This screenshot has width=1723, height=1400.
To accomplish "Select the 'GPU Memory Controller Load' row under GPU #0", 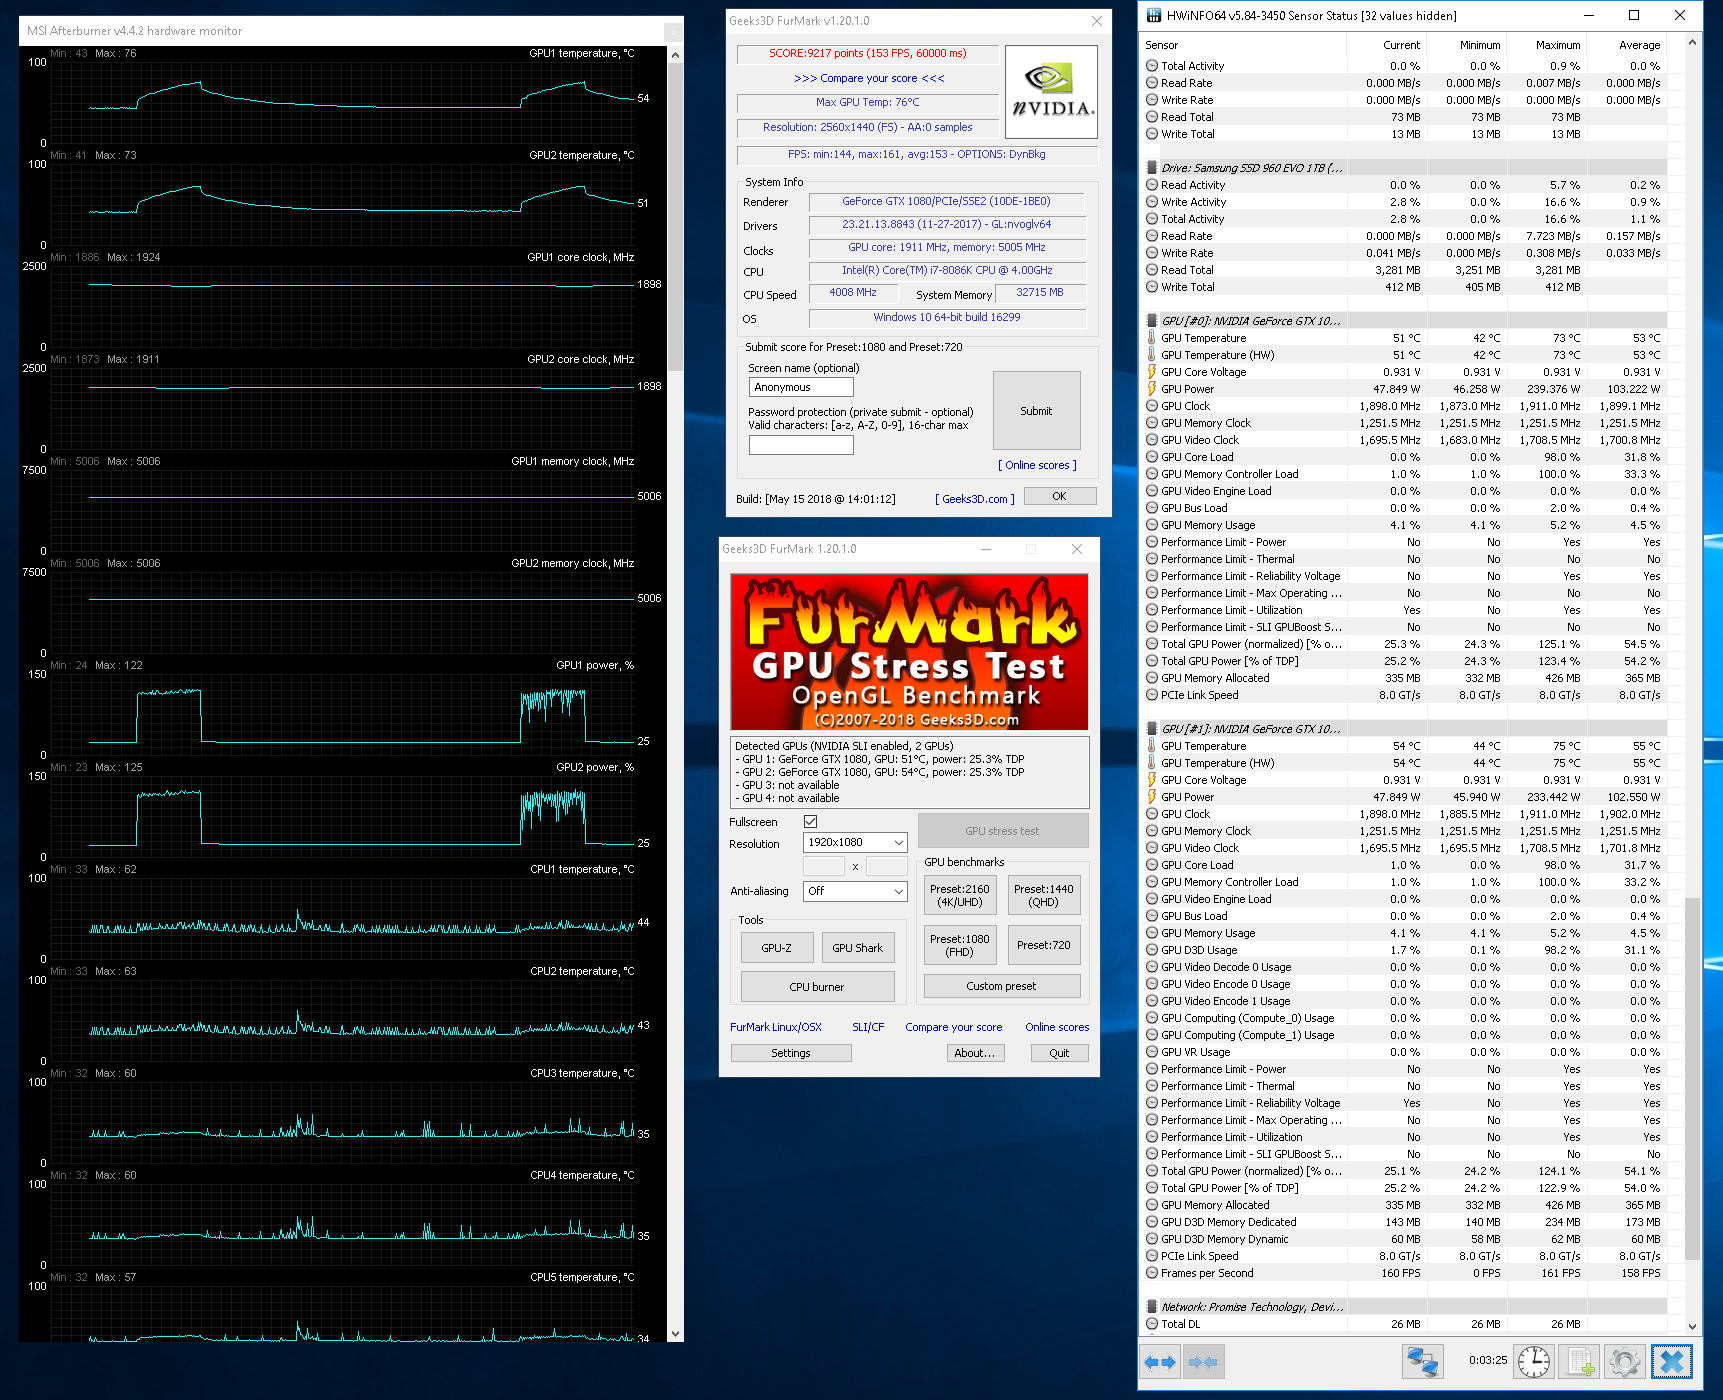I will [x=1405, y=474].
